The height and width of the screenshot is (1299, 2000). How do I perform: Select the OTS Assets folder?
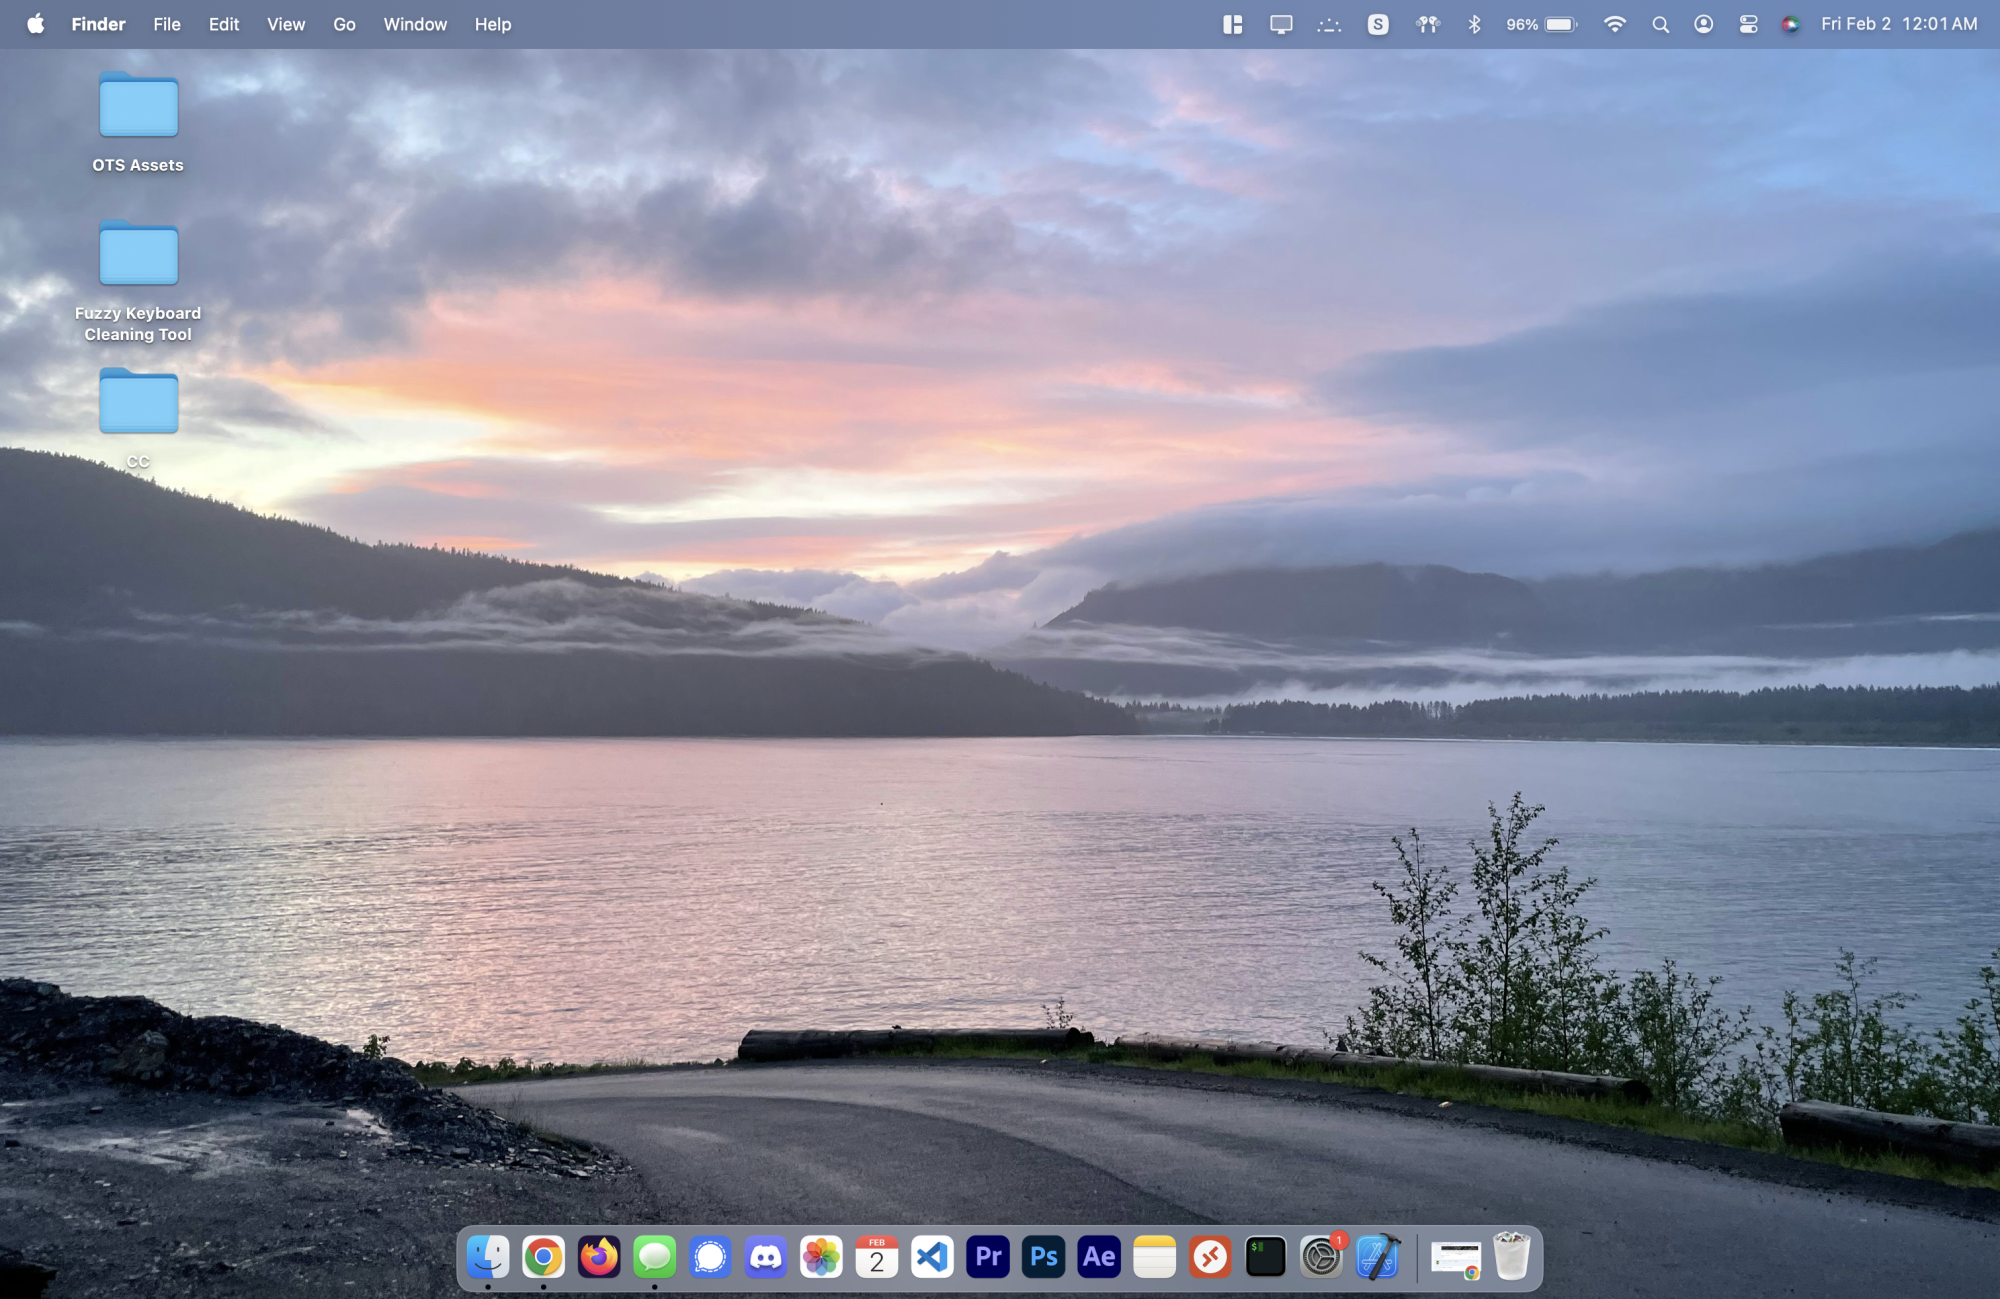click(x=138, y=106)
